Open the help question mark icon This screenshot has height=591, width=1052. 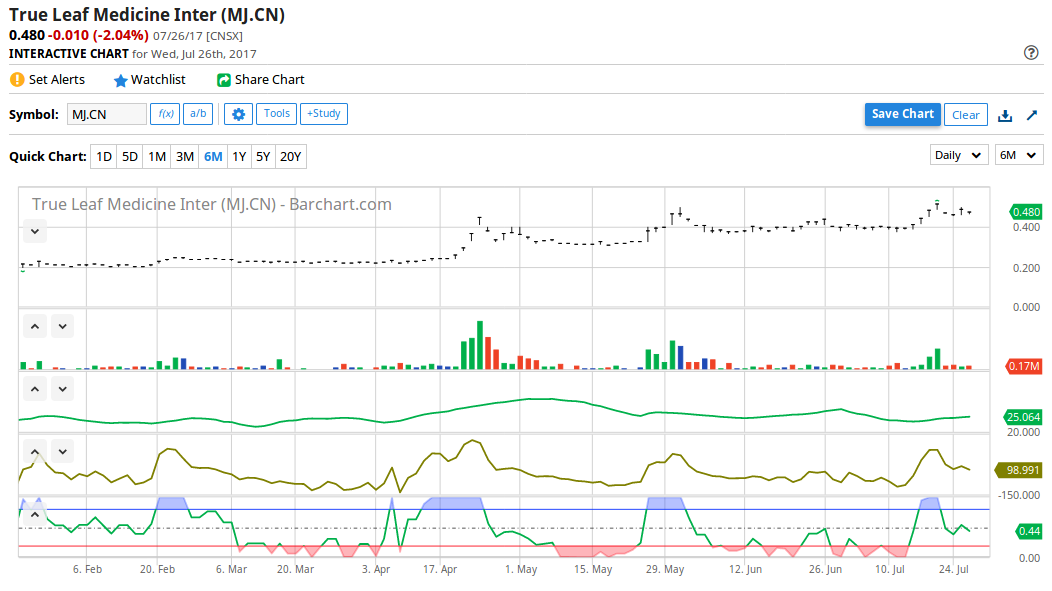[x=1030, y=53]
